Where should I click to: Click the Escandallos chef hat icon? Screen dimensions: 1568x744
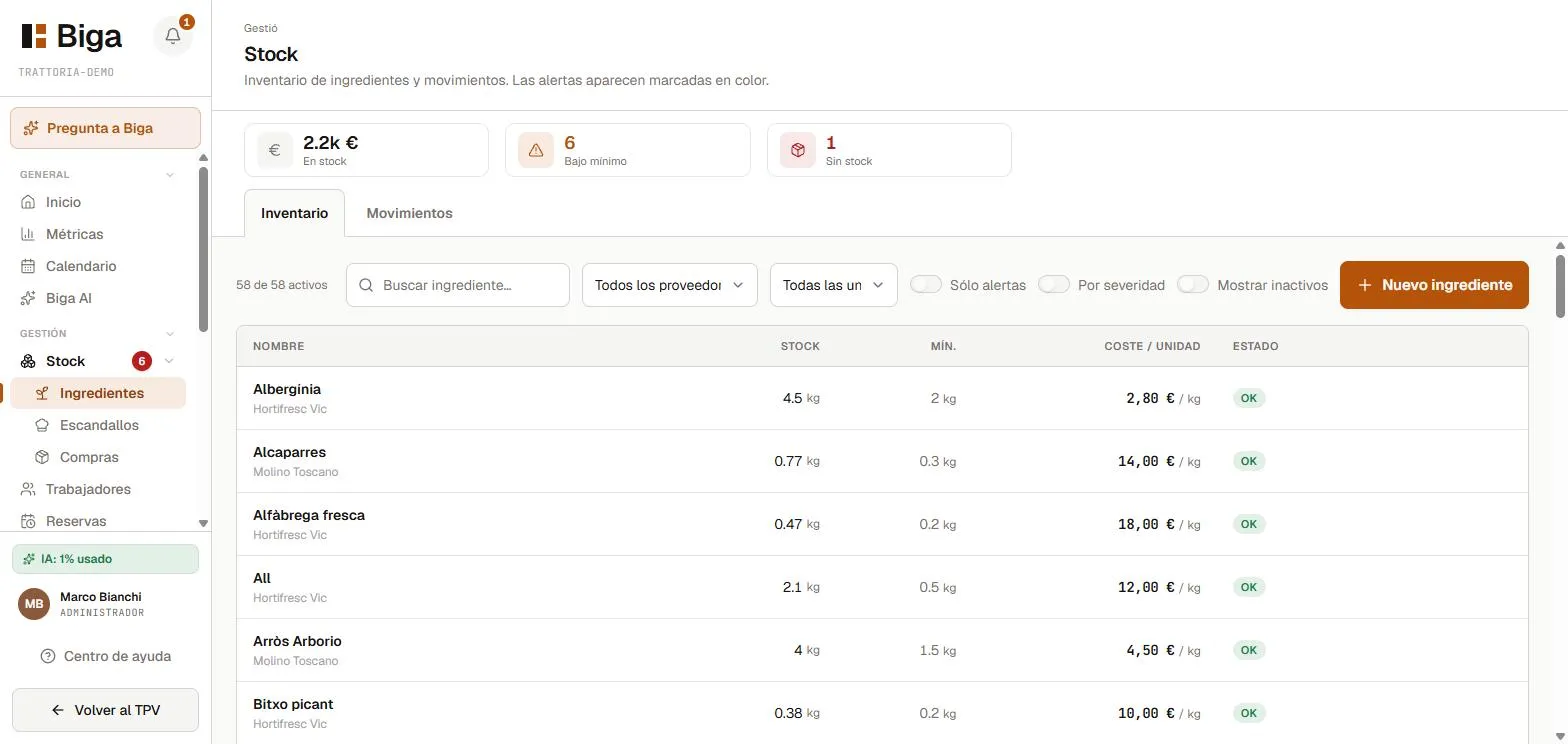tap(42, 425)
